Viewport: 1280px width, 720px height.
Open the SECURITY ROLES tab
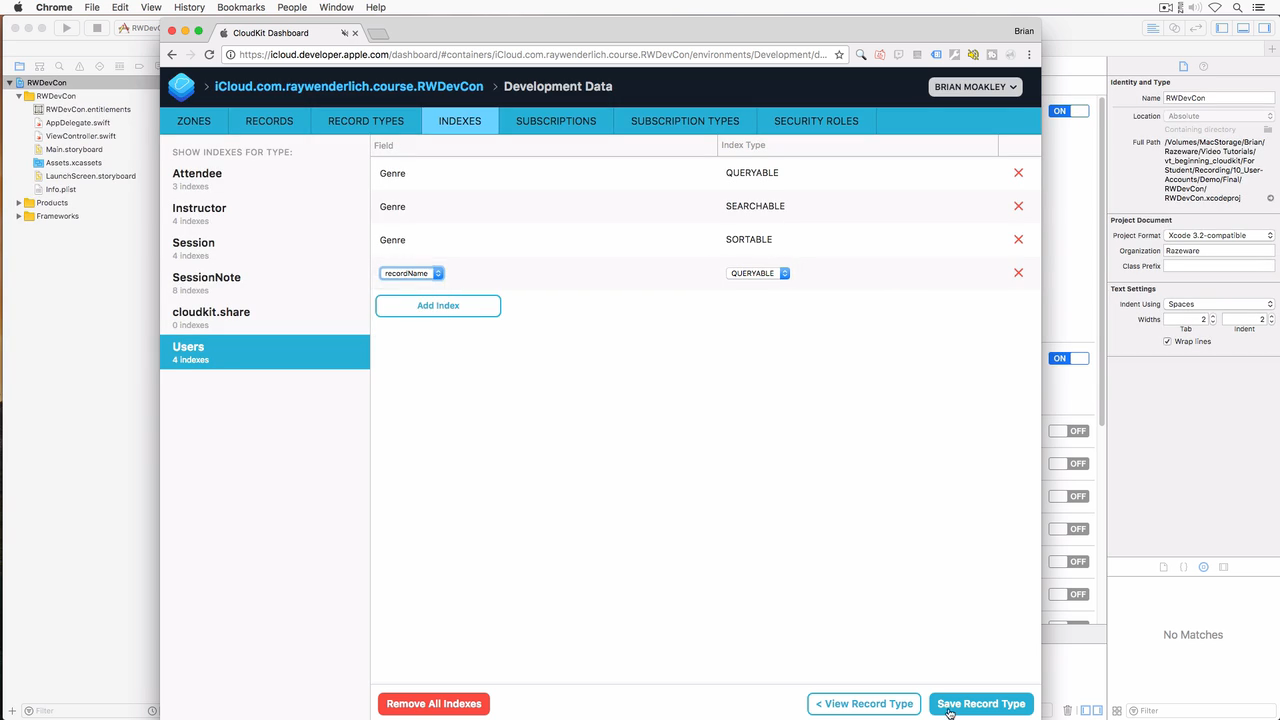point(816,121)
